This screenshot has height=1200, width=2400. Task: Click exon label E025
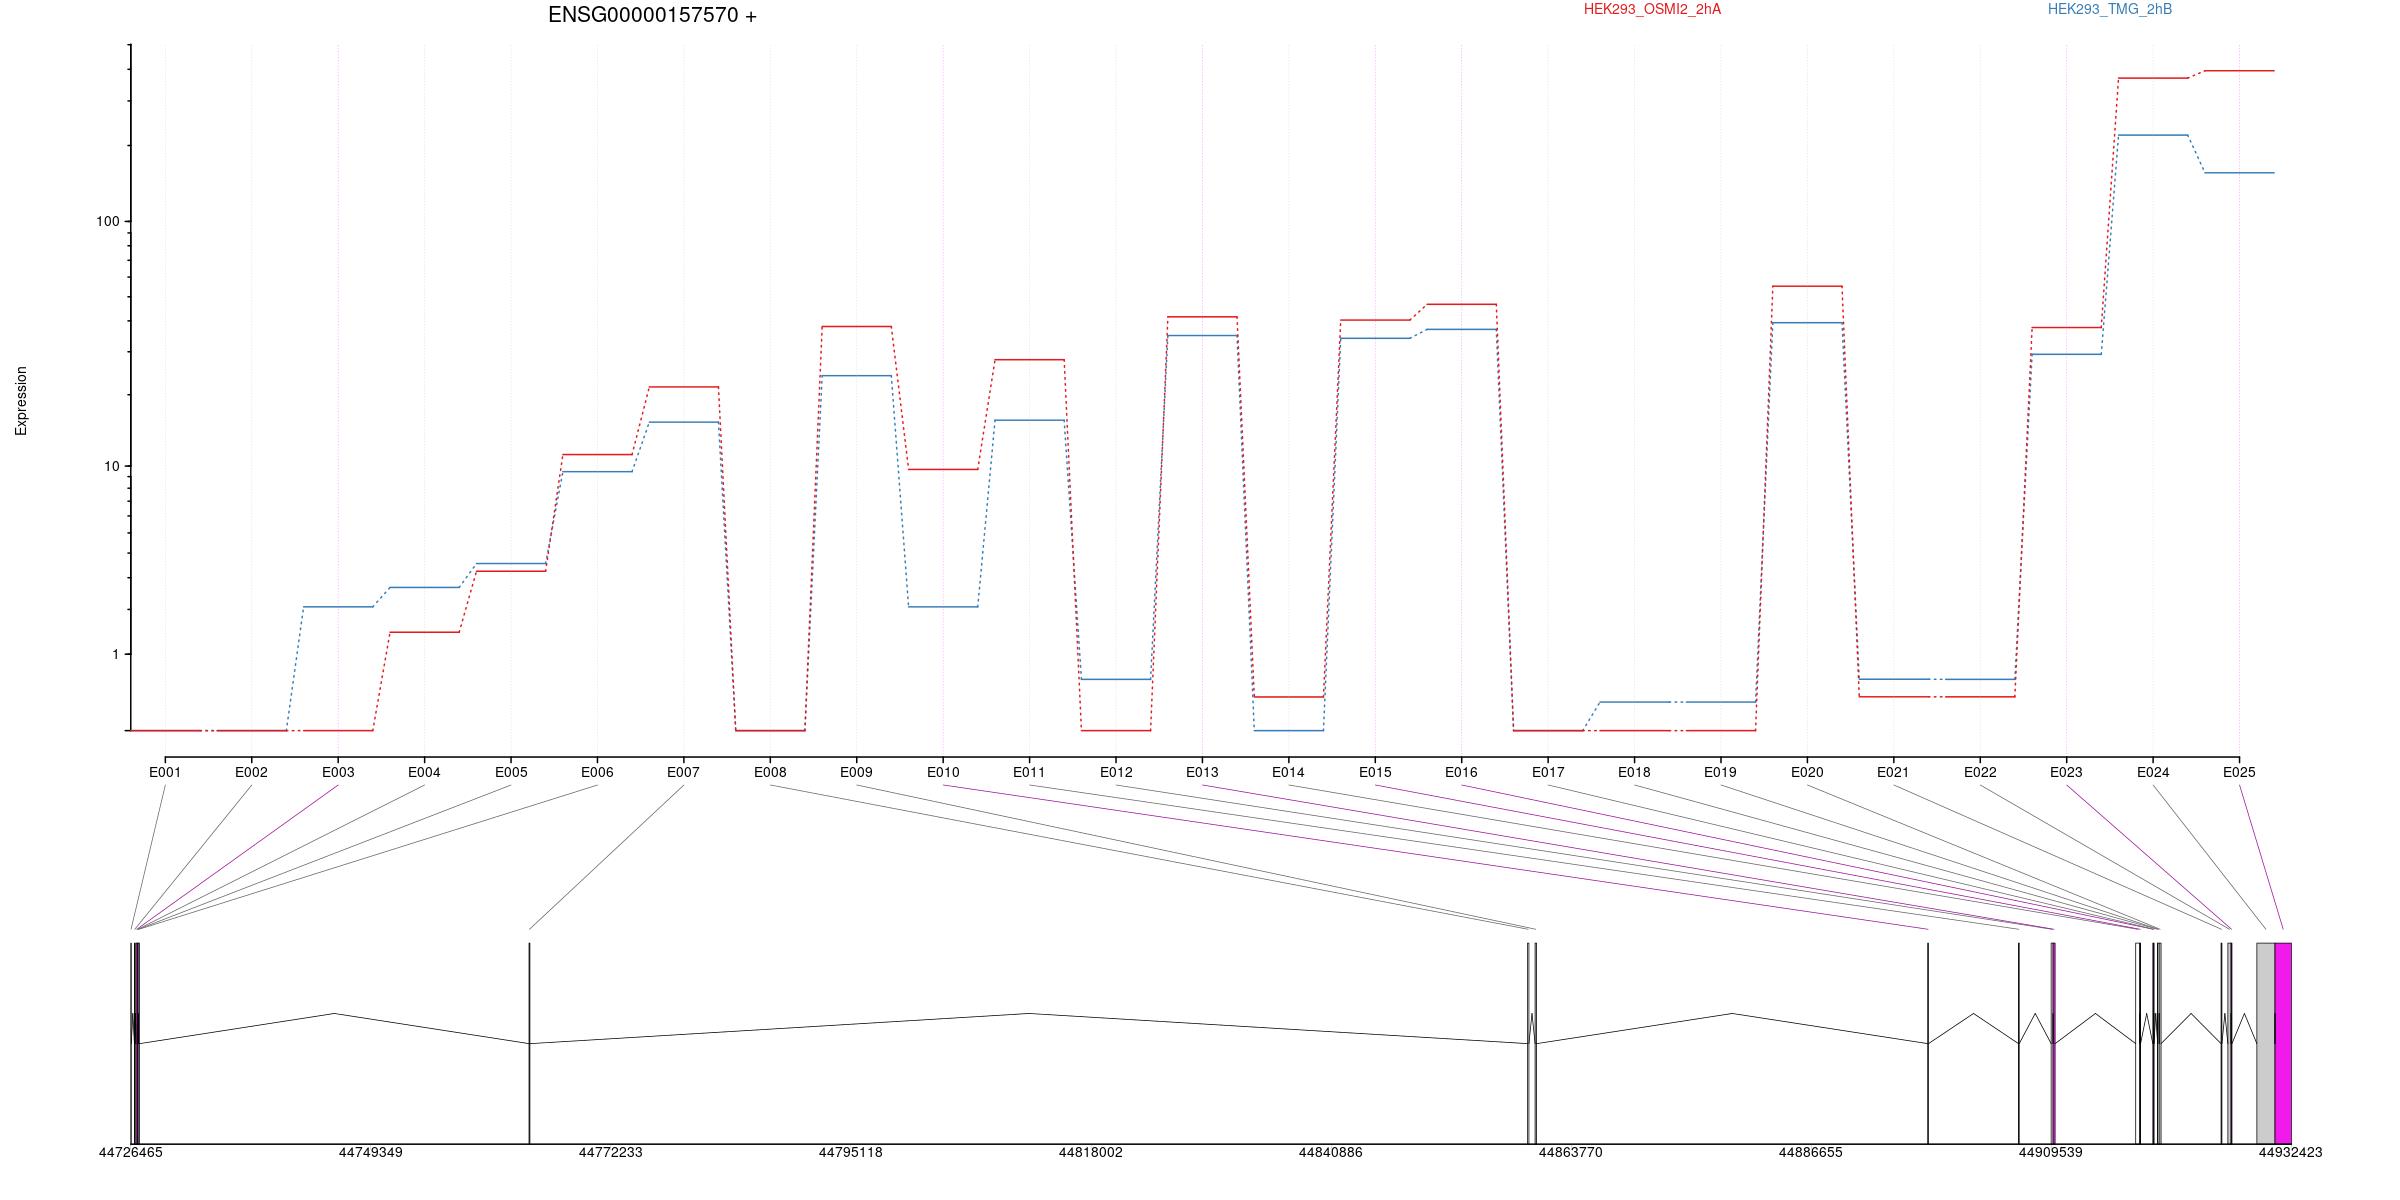(x=2239, y=772)
